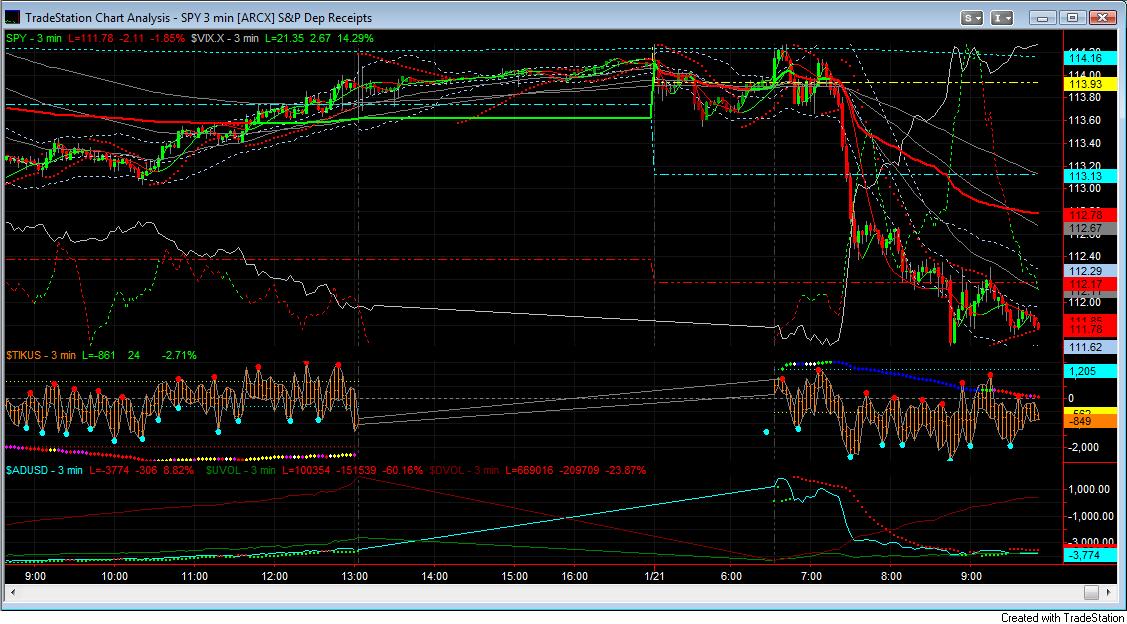Viewport: 1127px width, 624px height.
Task: Click the ADUSD value 'L=-3774'
Action: 111,469
